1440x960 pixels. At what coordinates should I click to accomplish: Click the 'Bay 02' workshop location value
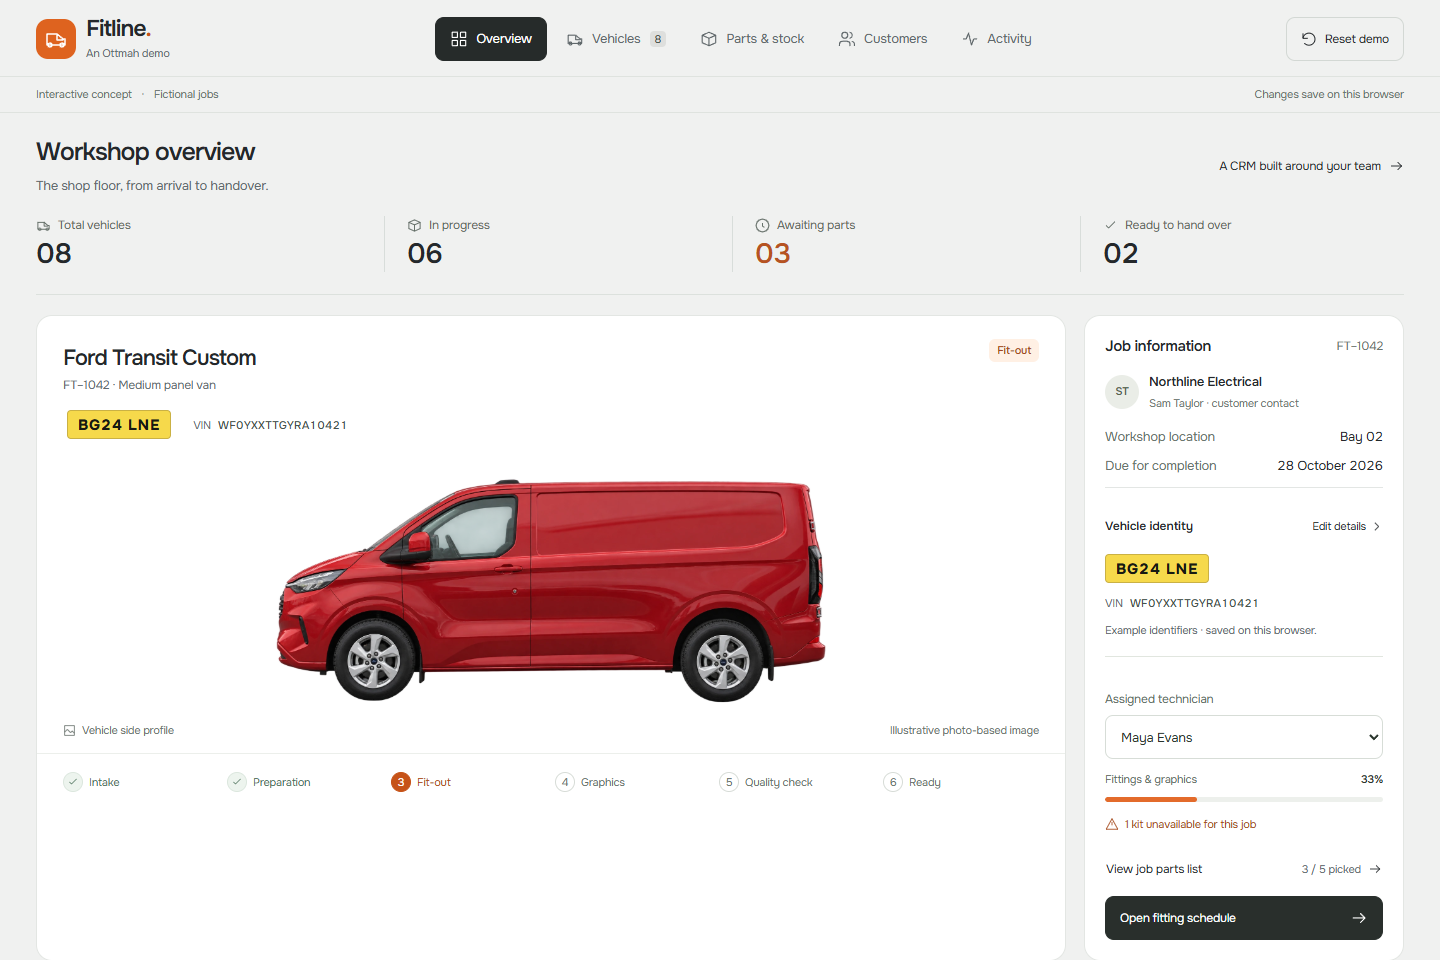(1361, 437)
